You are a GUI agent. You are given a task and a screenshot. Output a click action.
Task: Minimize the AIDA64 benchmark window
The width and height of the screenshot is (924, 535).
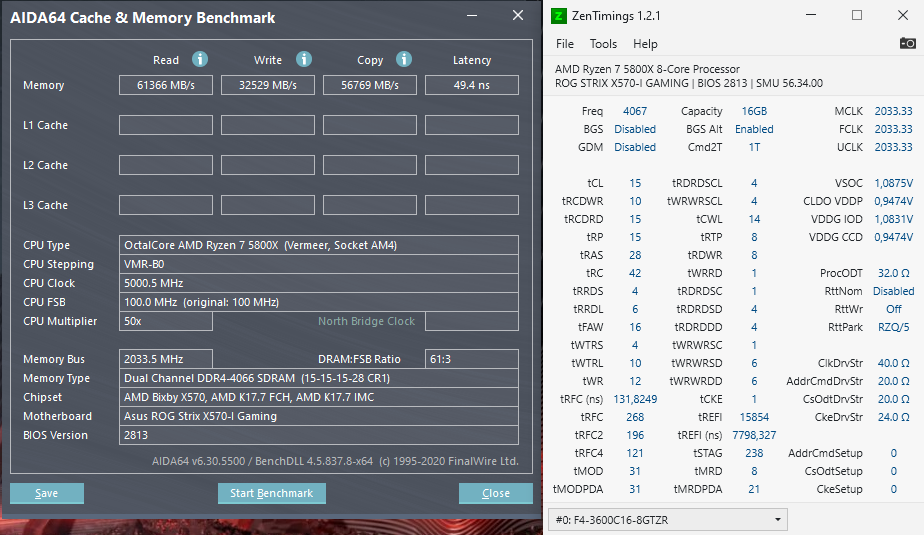[472, 16]
